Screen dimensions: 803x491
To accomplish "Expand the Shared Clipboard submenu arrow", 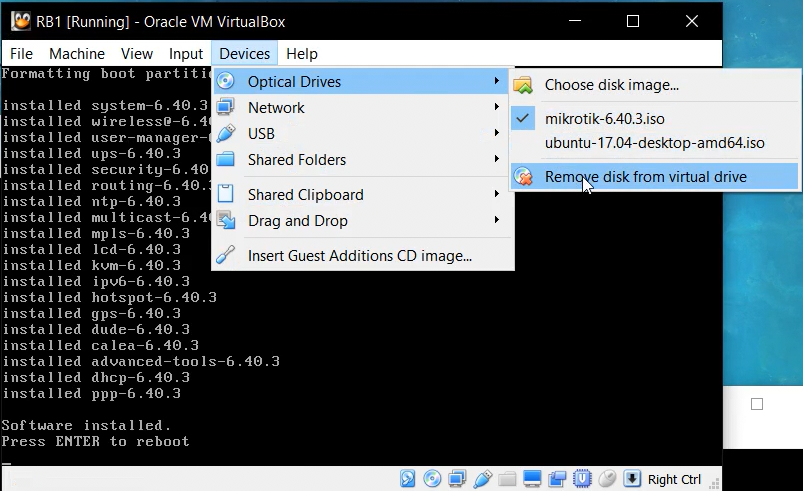I will (496, 194).
